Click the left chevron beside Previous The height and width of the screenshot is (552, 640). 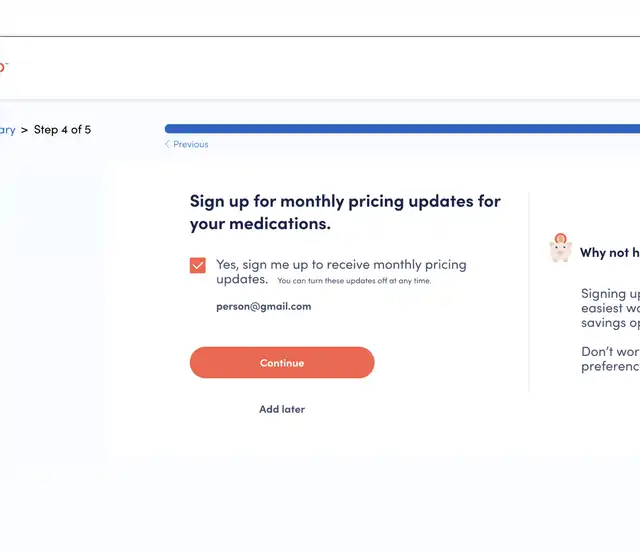point(167,144)
